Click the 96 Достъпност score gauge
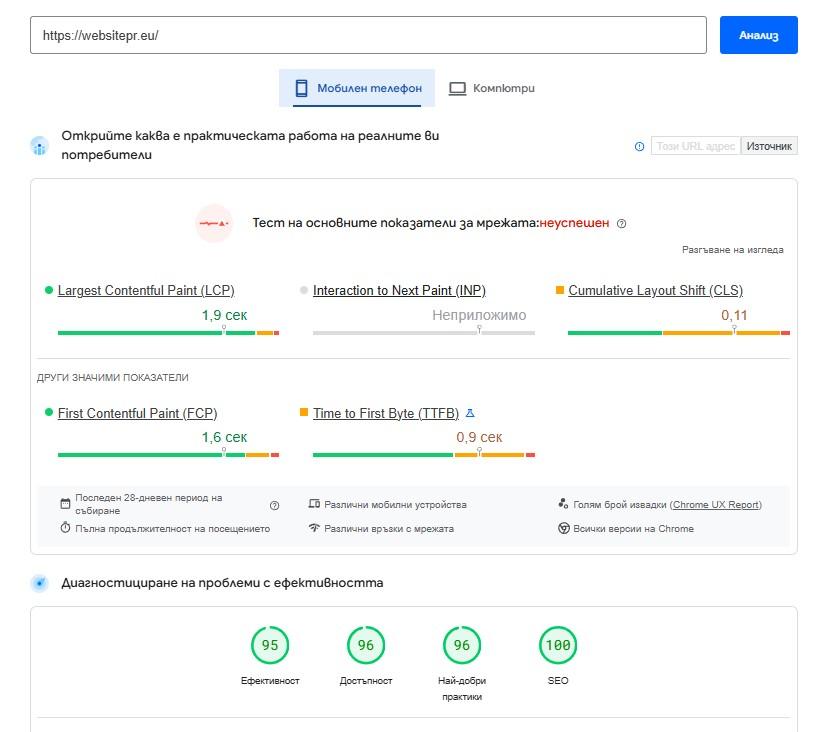The width and height of the screenshot is (828, 732). coord(365,645)
